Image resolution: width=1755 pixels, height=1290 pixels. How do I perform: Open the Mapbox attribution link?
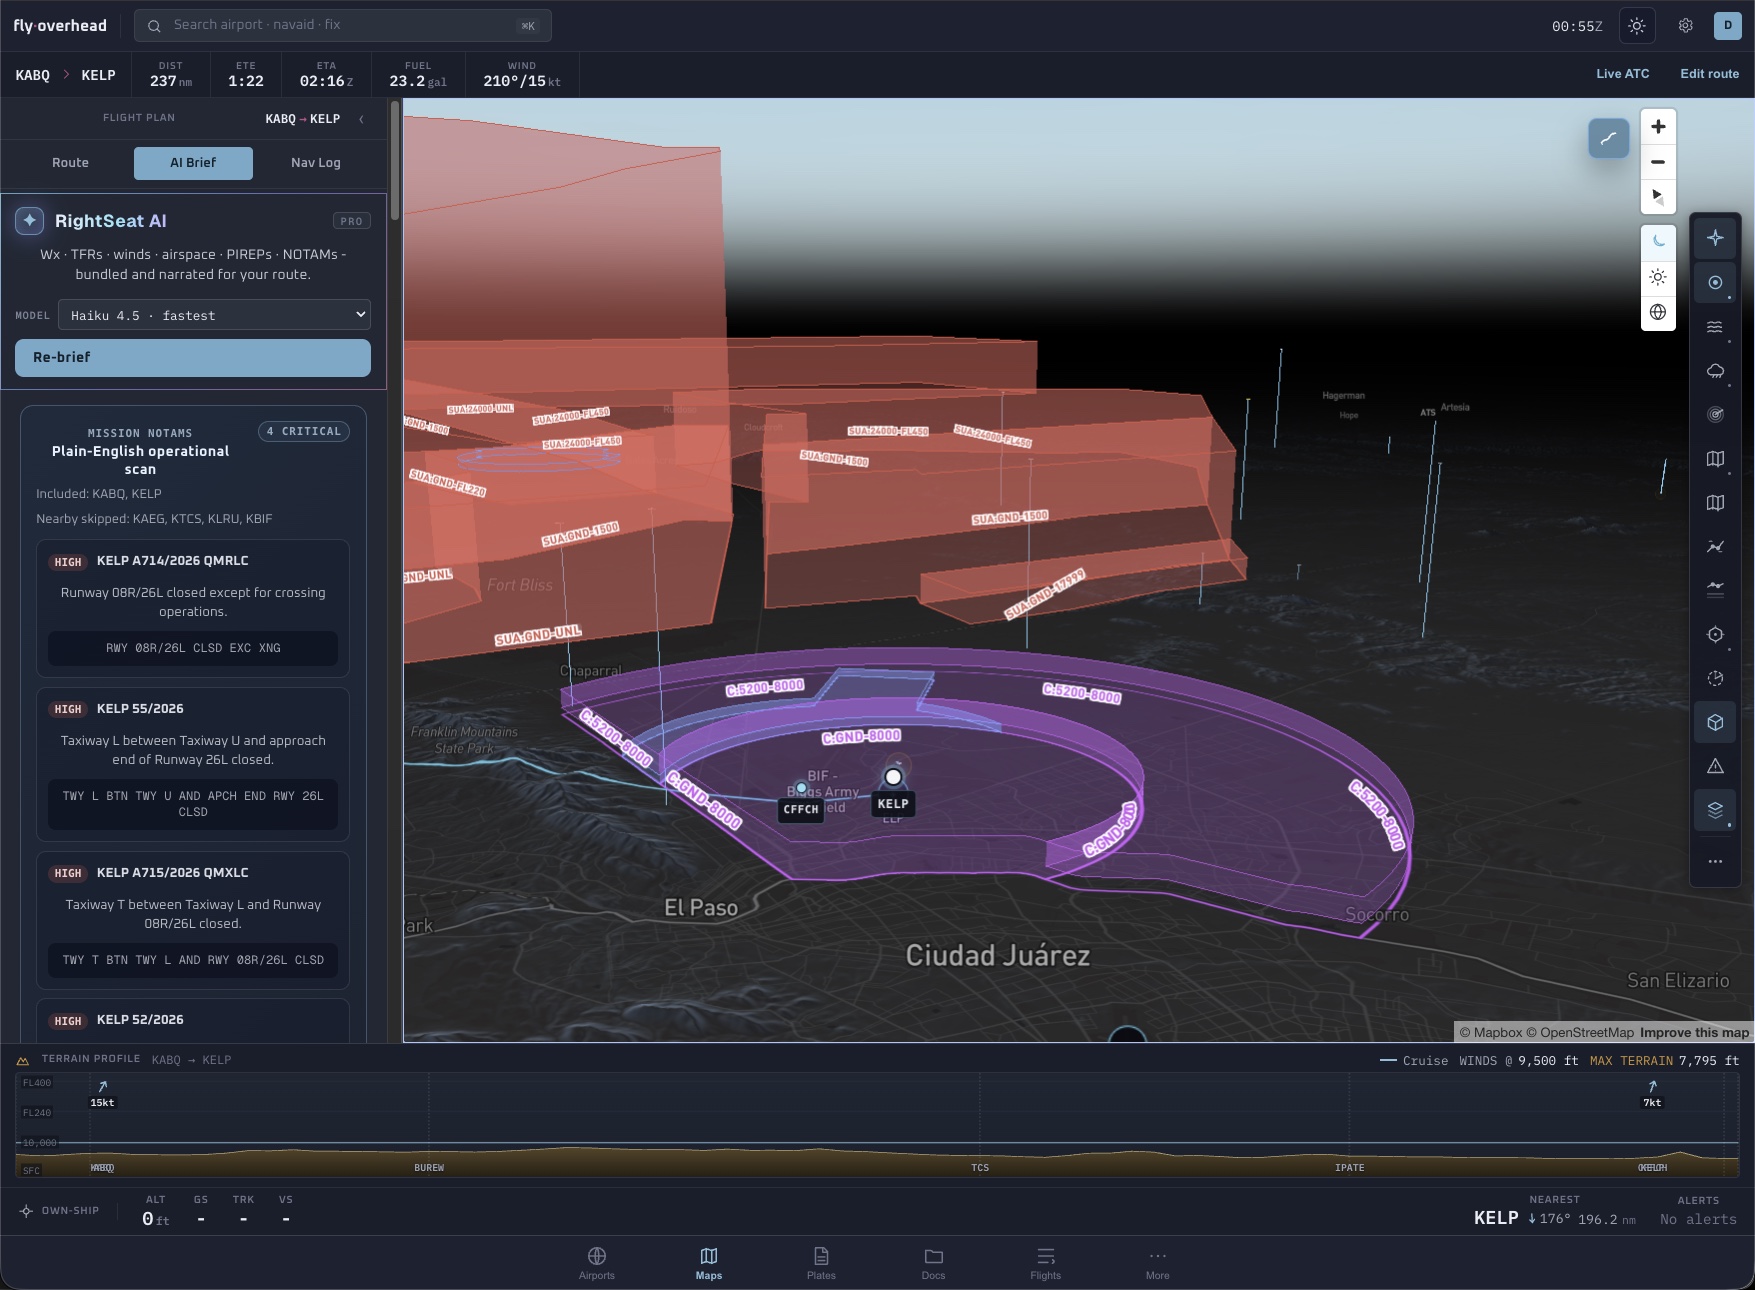pyautogui.click(x=1490, y=1033)
